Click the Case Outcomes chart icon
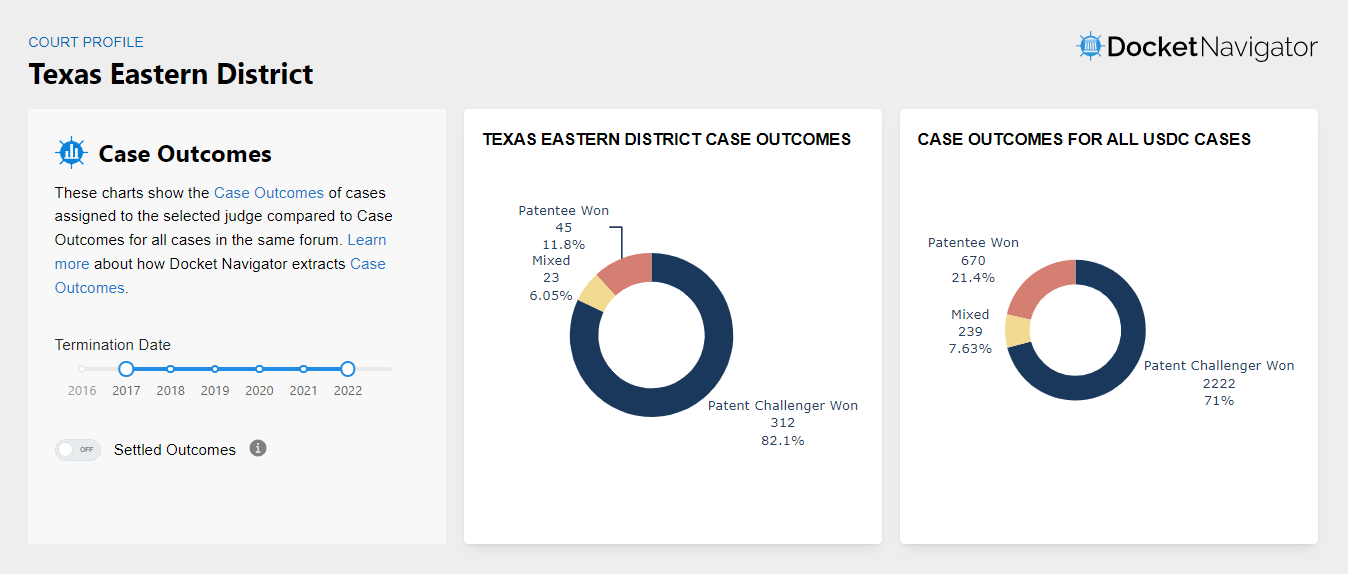The width and height of the screenshot is (1348, 574). 71,153
